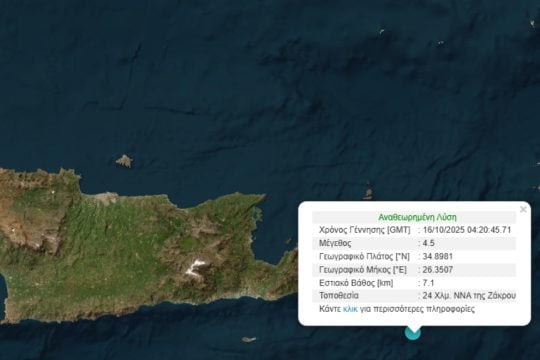The image size is (540, 360).
Task: Select location text '24 Χλμ. ΝΝΑ της Ζάκρου'
Action: click(469, 296)
